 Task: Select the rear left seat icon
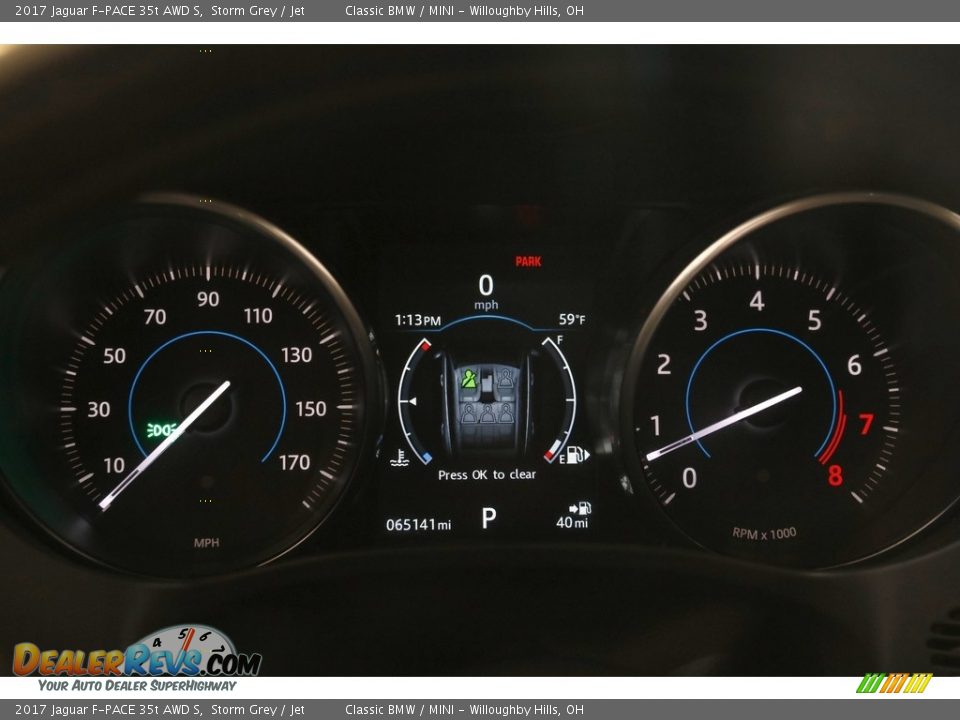coord(470,413)
